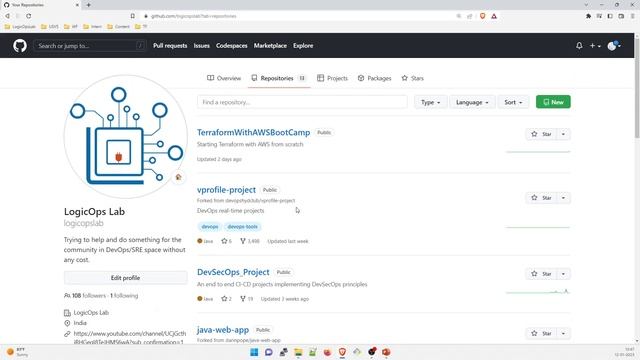
Task: Go to Explore
Action: (x=303, y=46)
